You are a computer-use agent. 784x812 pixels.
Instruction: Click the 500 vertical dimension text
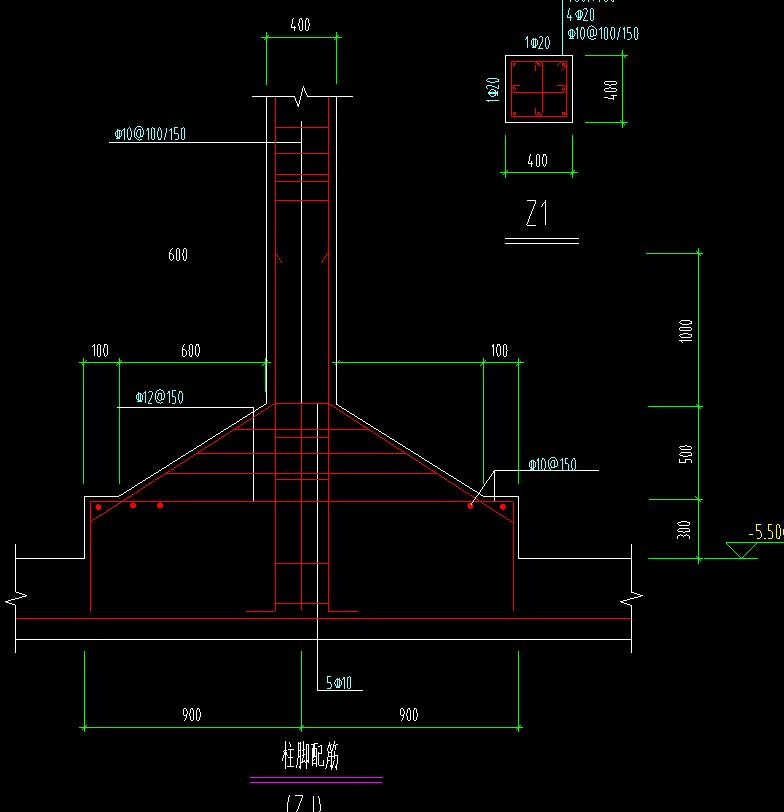click(x=685, y=453)
